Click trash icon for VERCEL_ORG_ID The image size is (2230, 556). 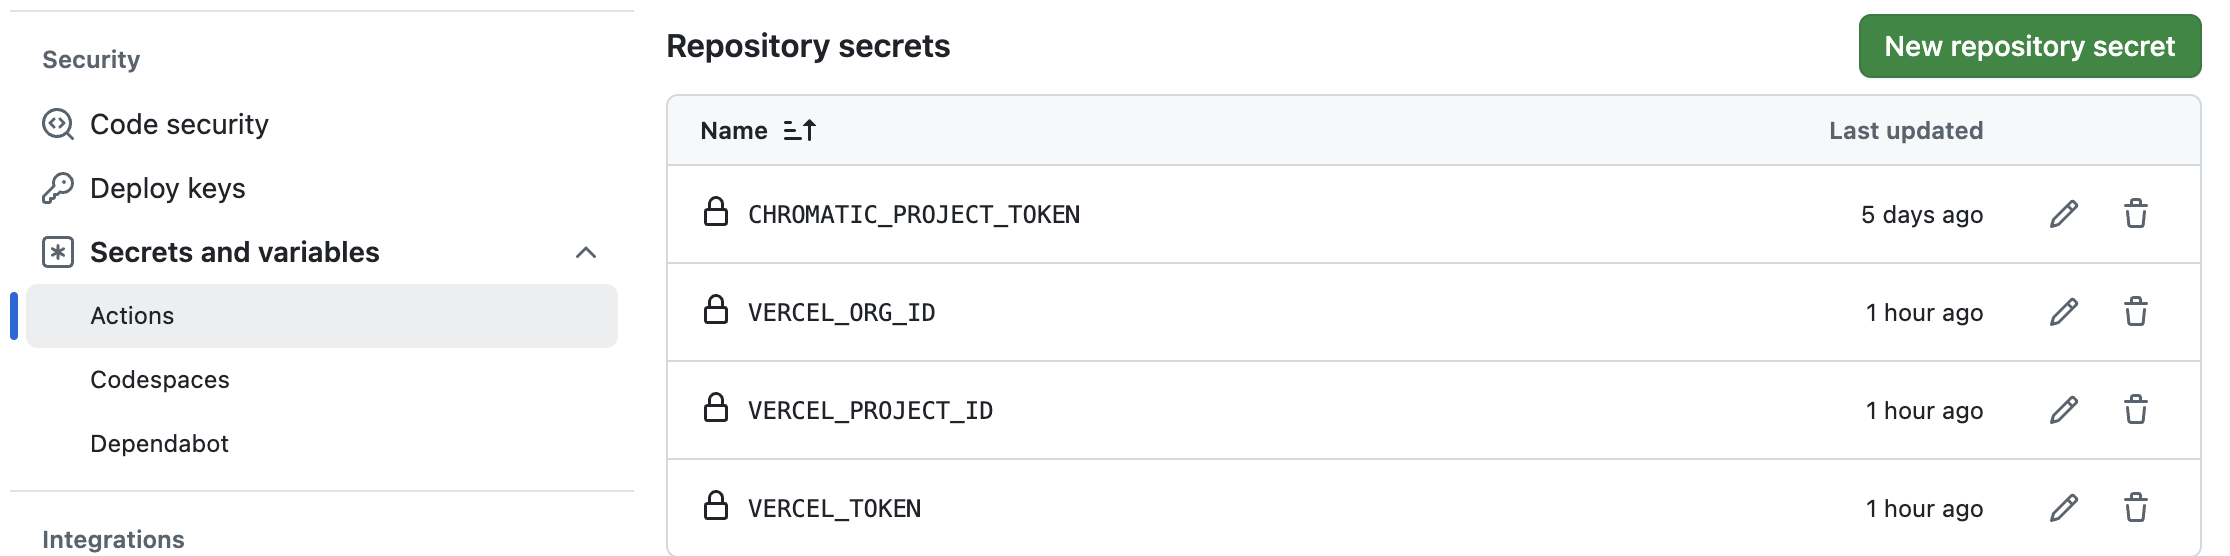(x=2136, y=312)
